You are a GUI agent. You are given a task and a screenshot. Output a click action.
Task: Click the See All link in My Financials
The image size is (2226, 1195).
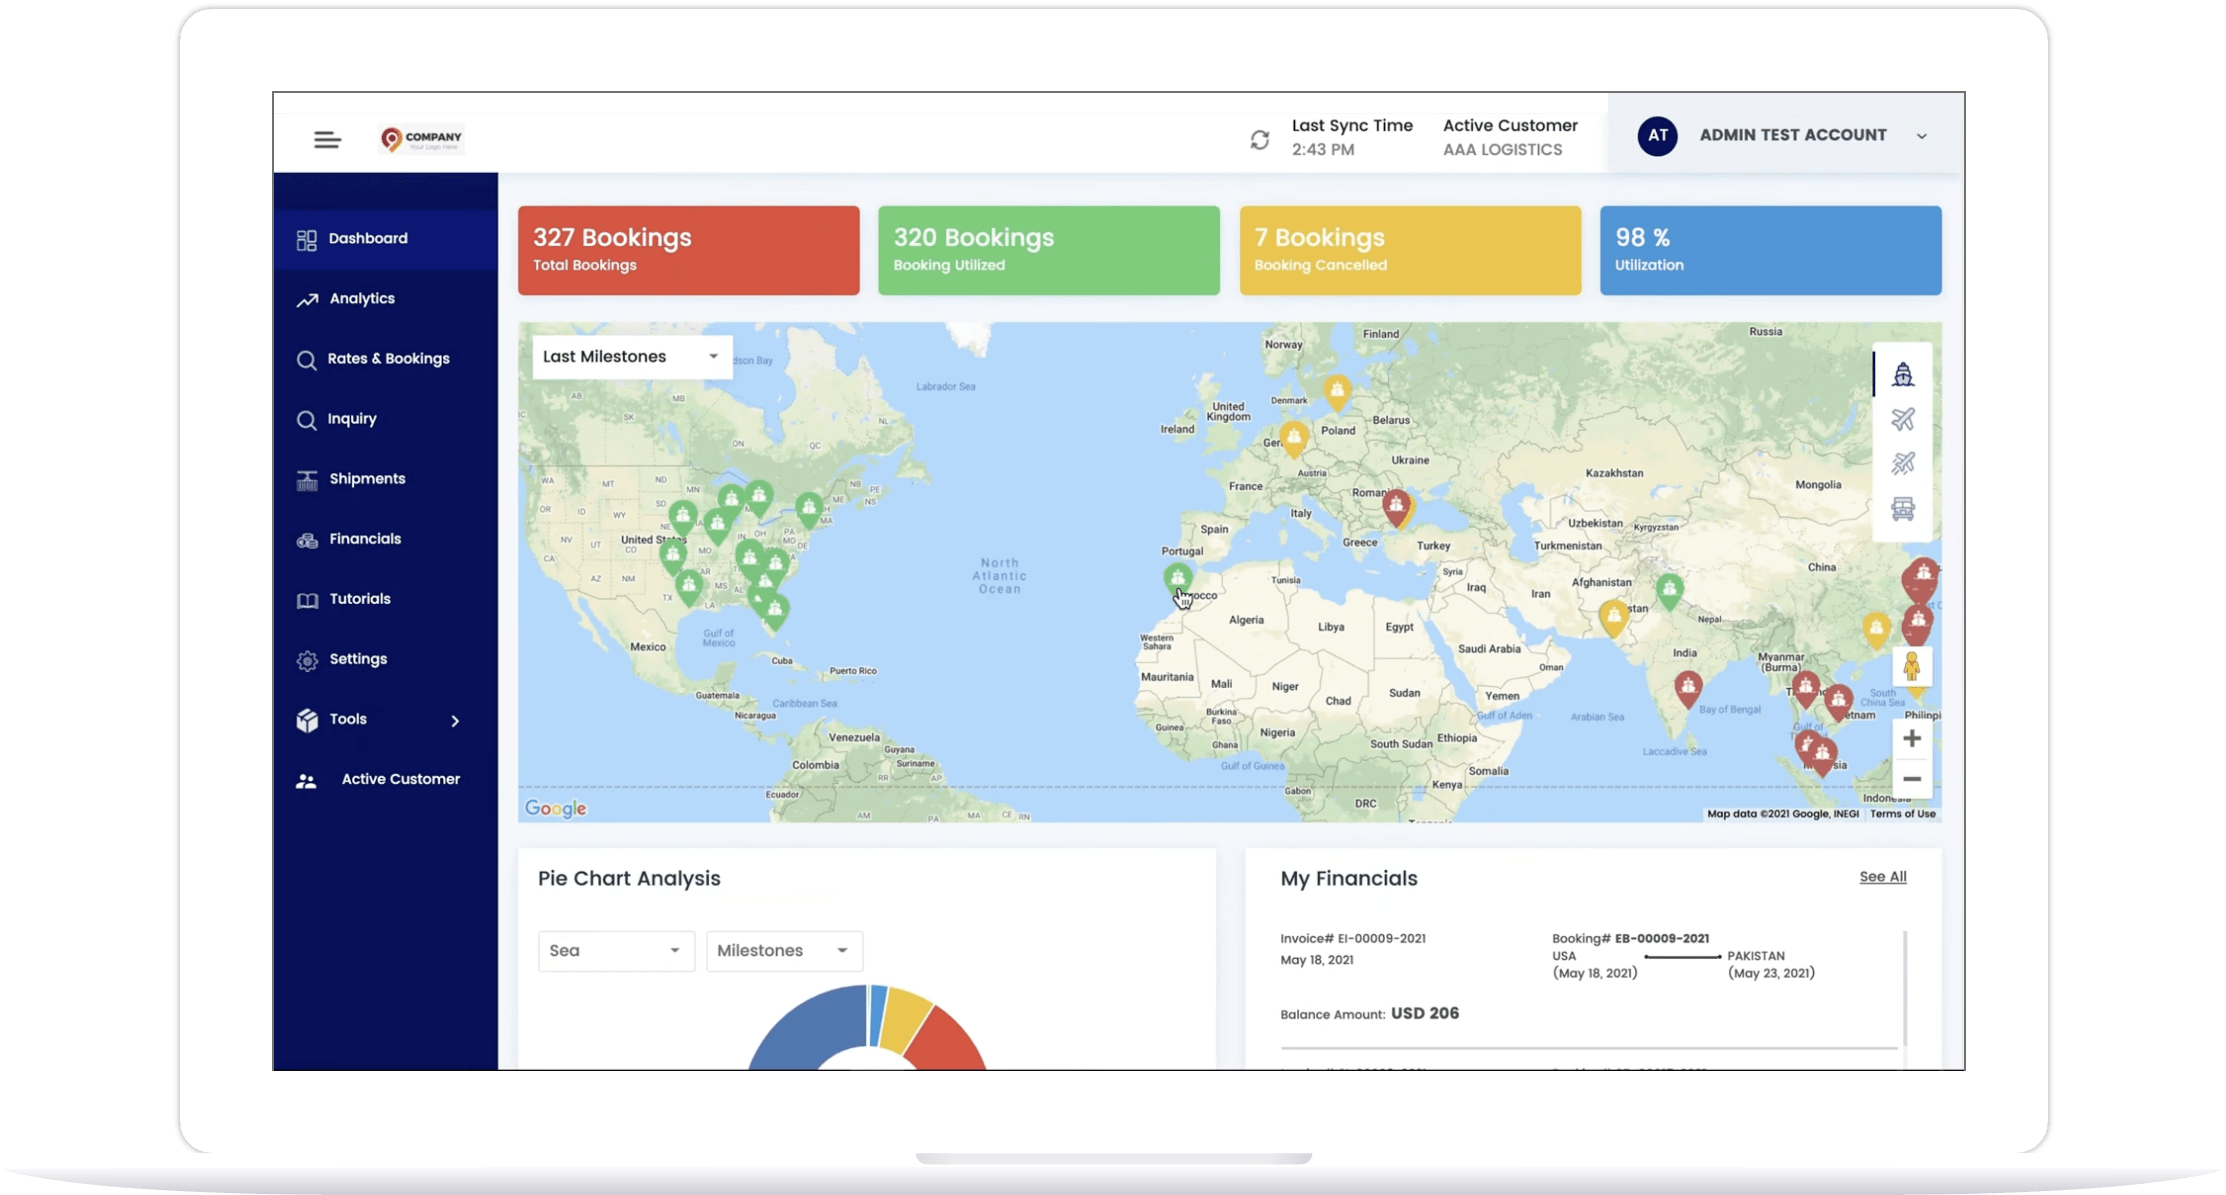point(1883,876)
